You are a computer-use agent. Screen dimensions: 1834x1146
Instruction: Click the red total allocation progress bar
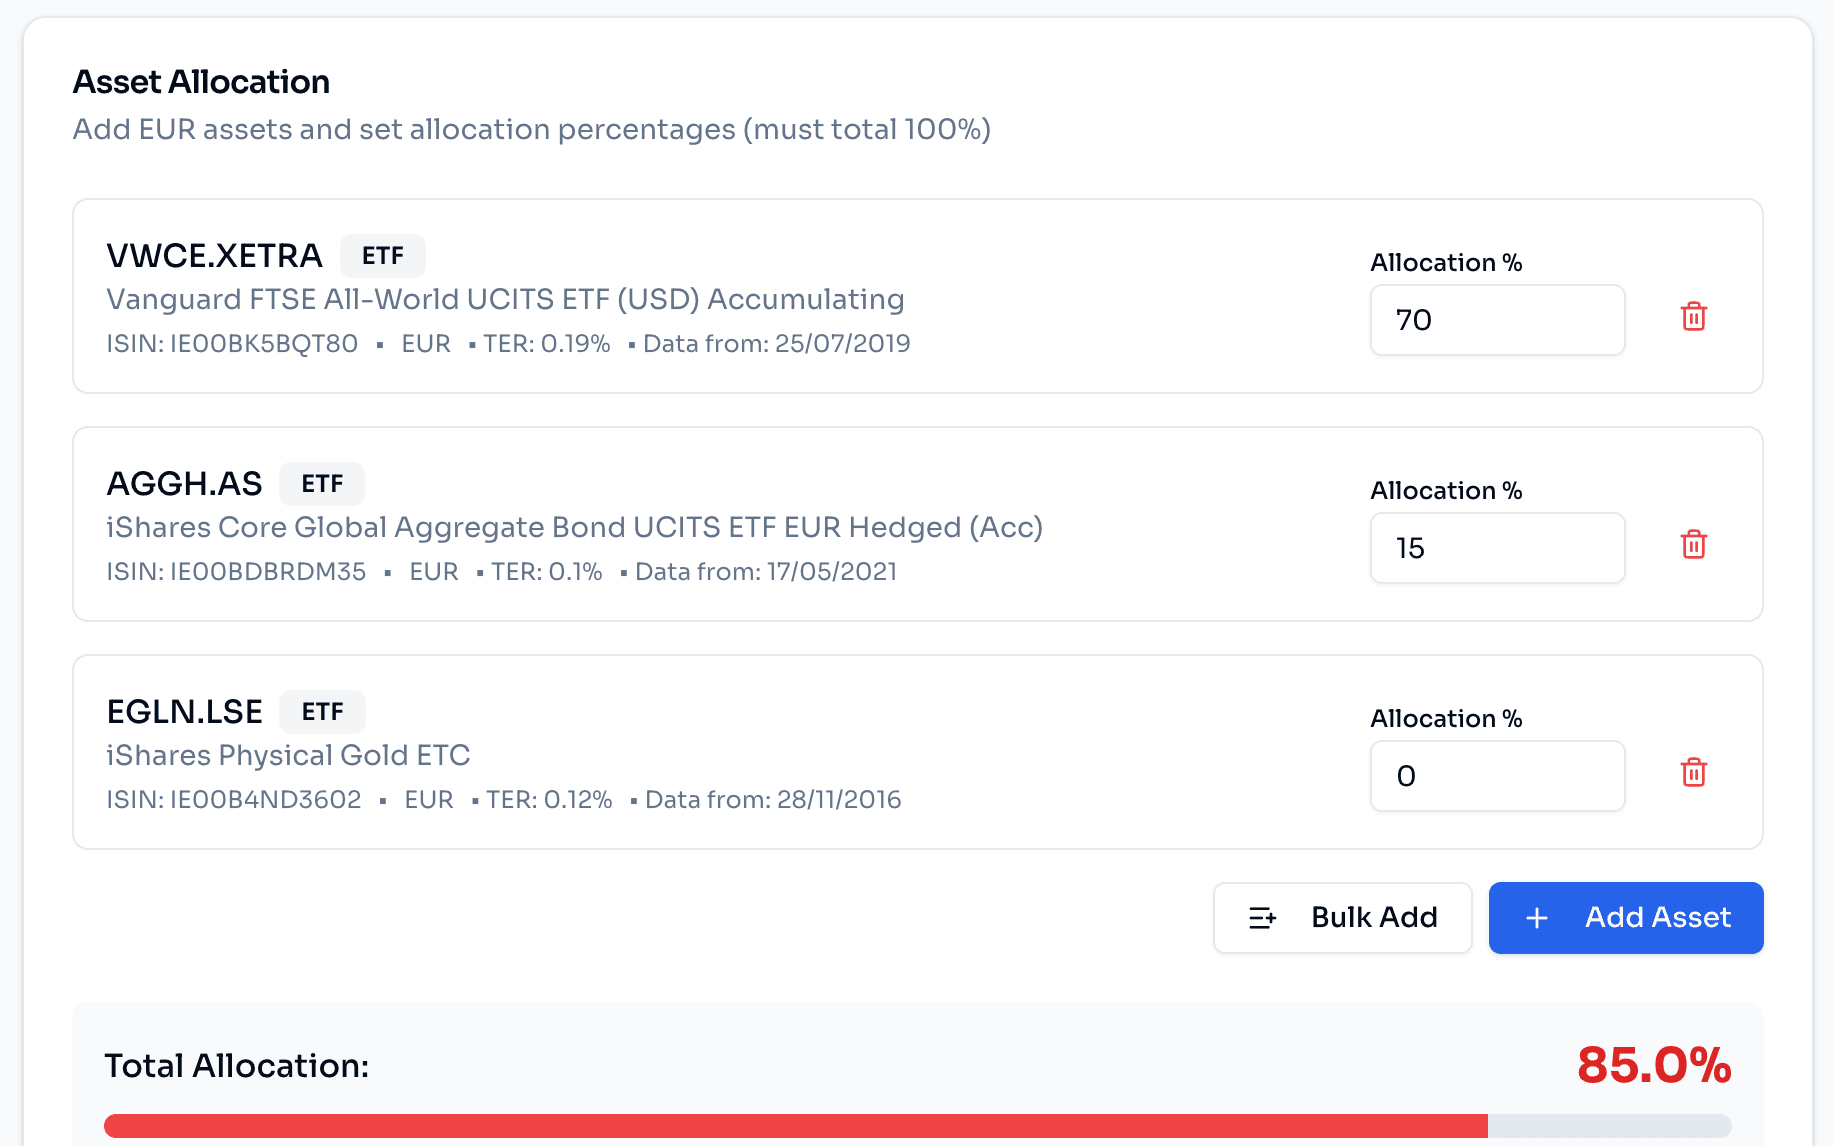[795, 1126]
